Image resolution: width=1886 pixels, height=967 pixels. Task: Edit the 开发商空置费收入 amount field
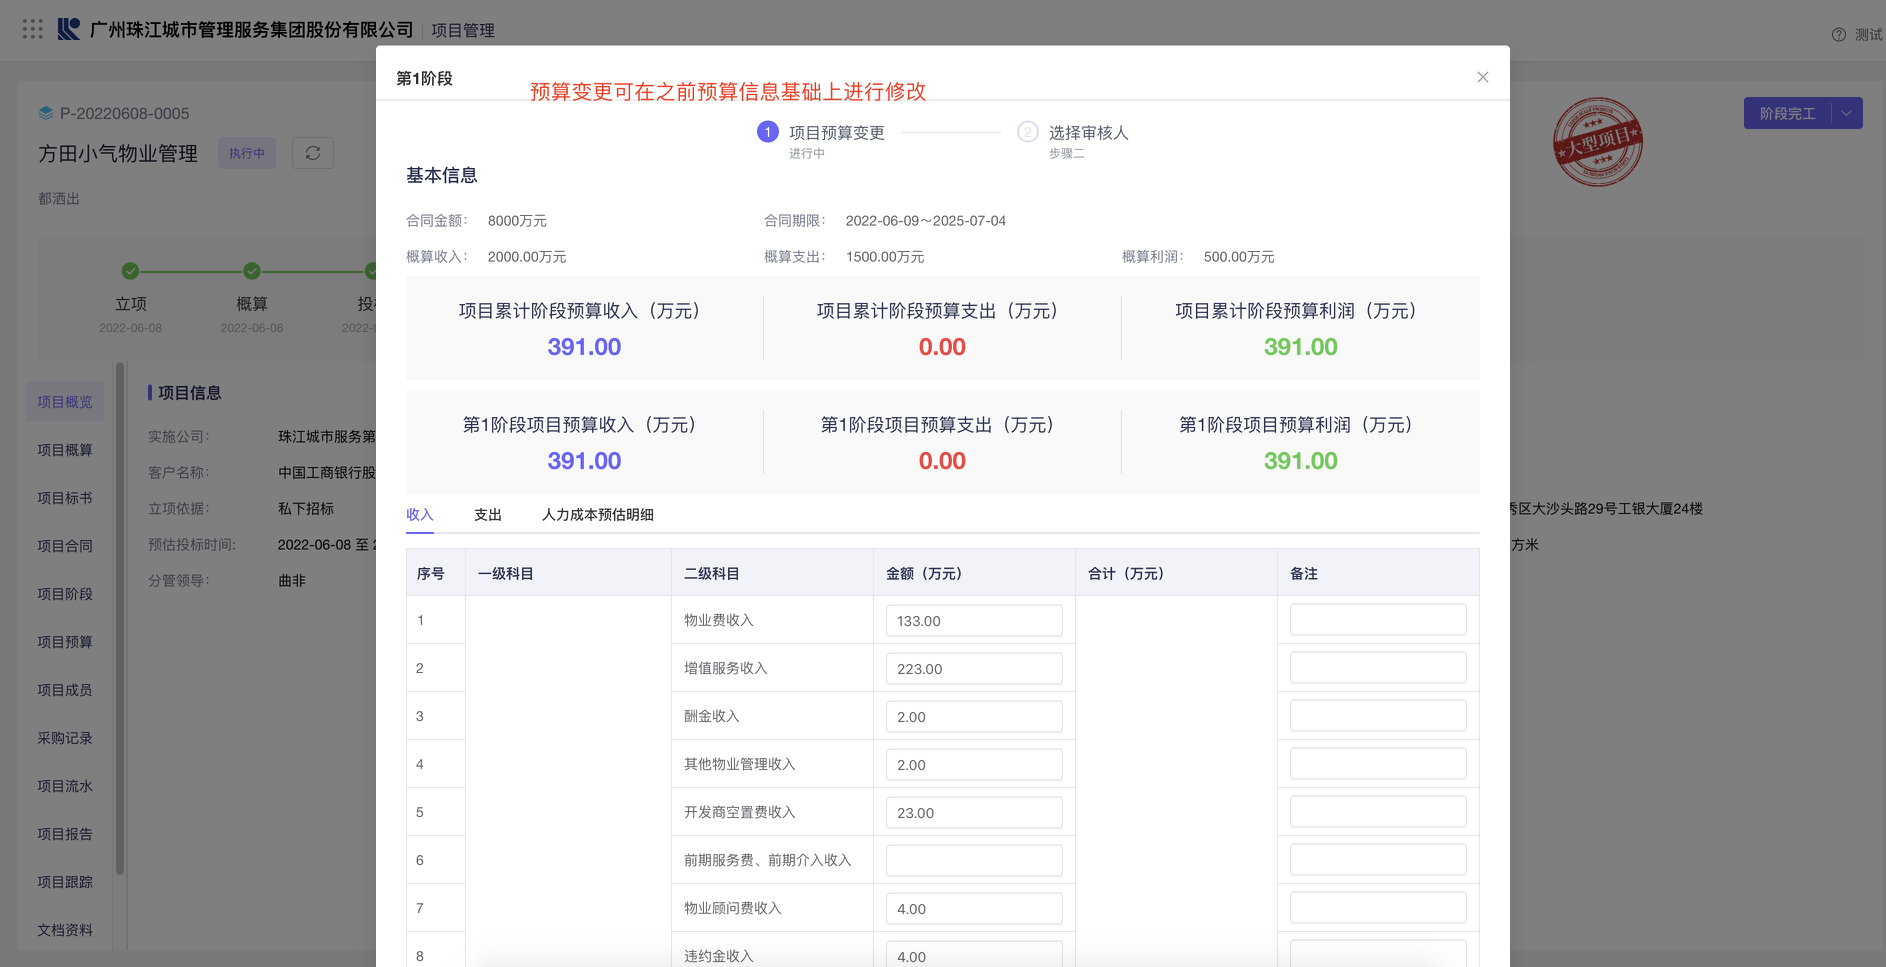pos(974,812)
